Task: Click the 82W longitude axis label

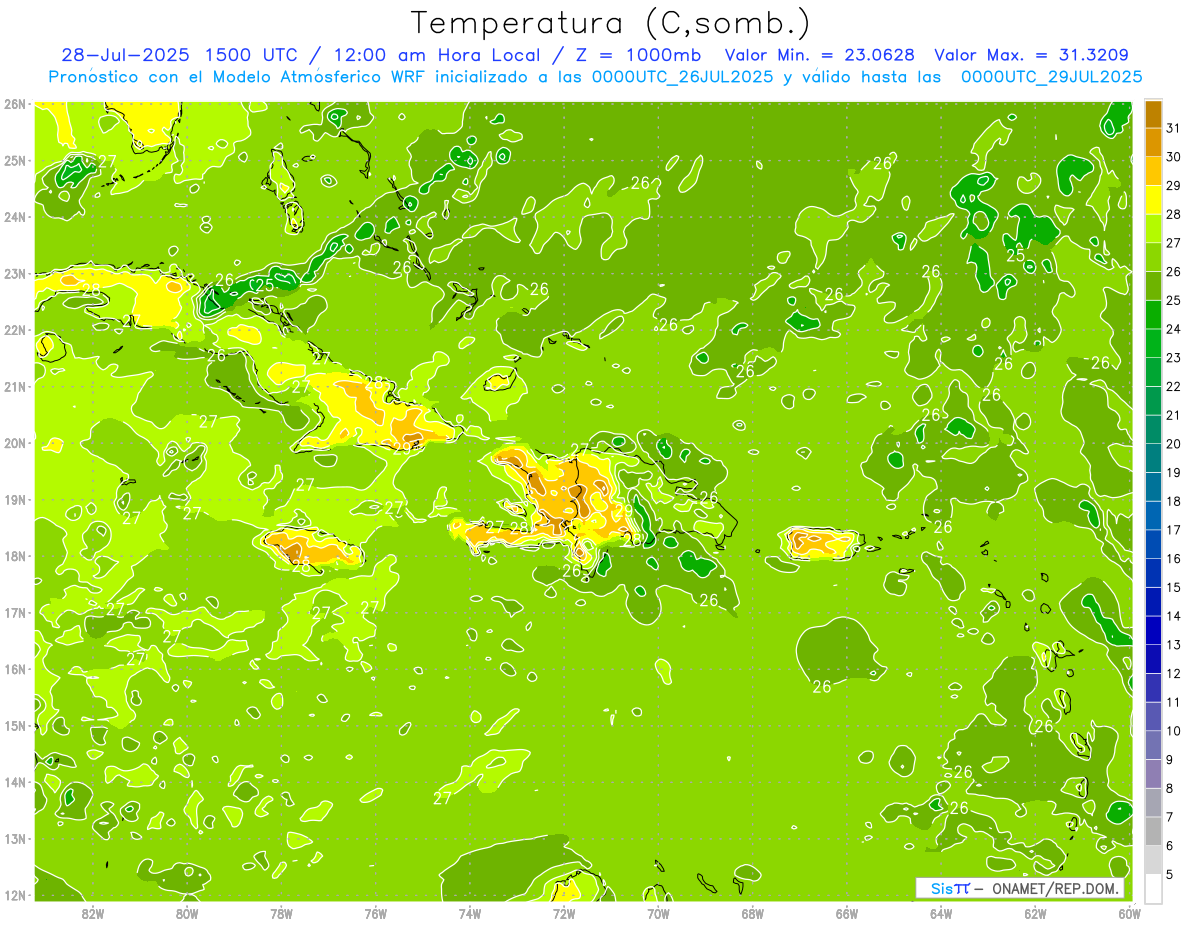Action: [92, 913]
